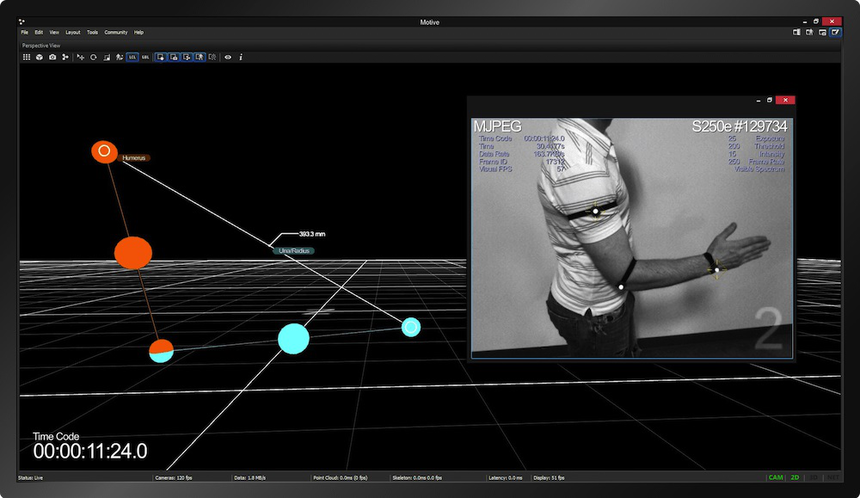This screenshot has height=498, width=860.
Task: Click the info 'i' icon in the toolbar
Action: (241, 57)
